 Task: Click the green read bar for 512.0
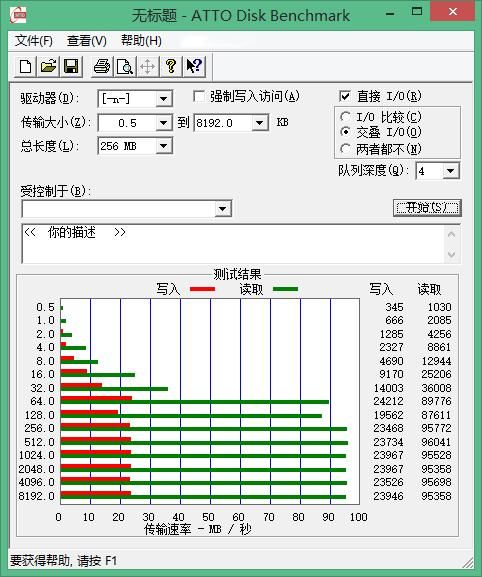pos(204,443)
